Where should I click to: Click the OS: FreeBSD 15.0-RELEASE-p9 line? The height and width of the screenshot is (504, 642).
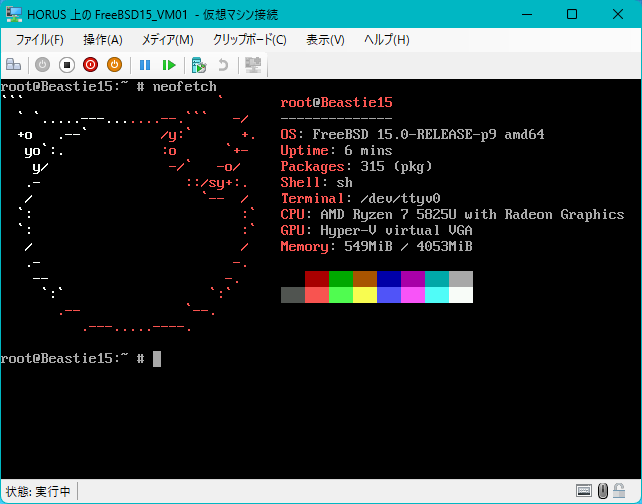[x=412, y=135]
